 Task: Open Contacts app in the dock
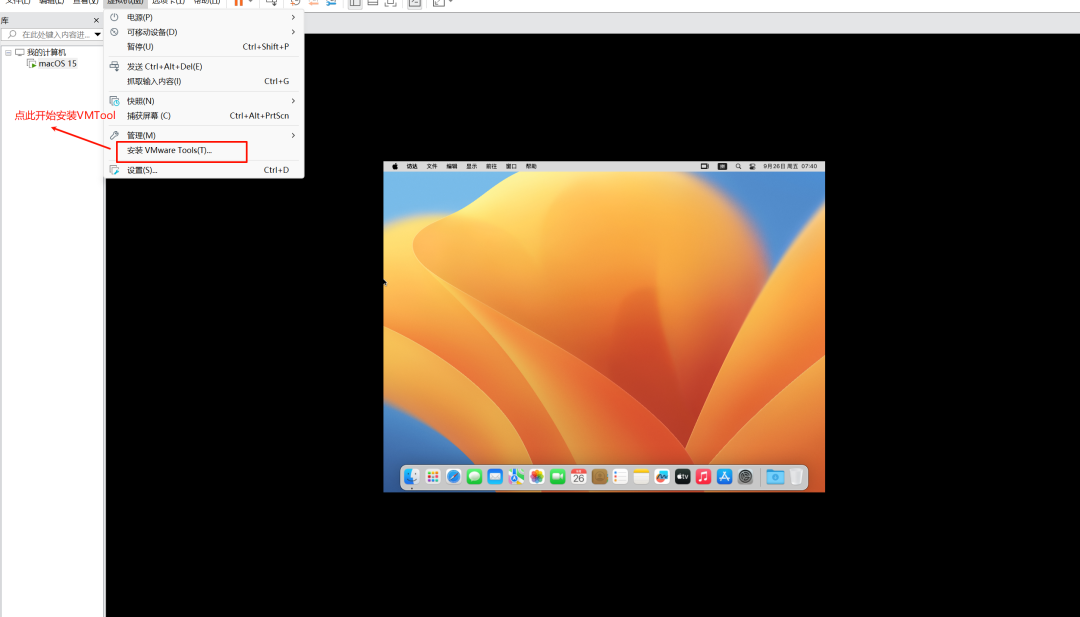coord(599,477)
